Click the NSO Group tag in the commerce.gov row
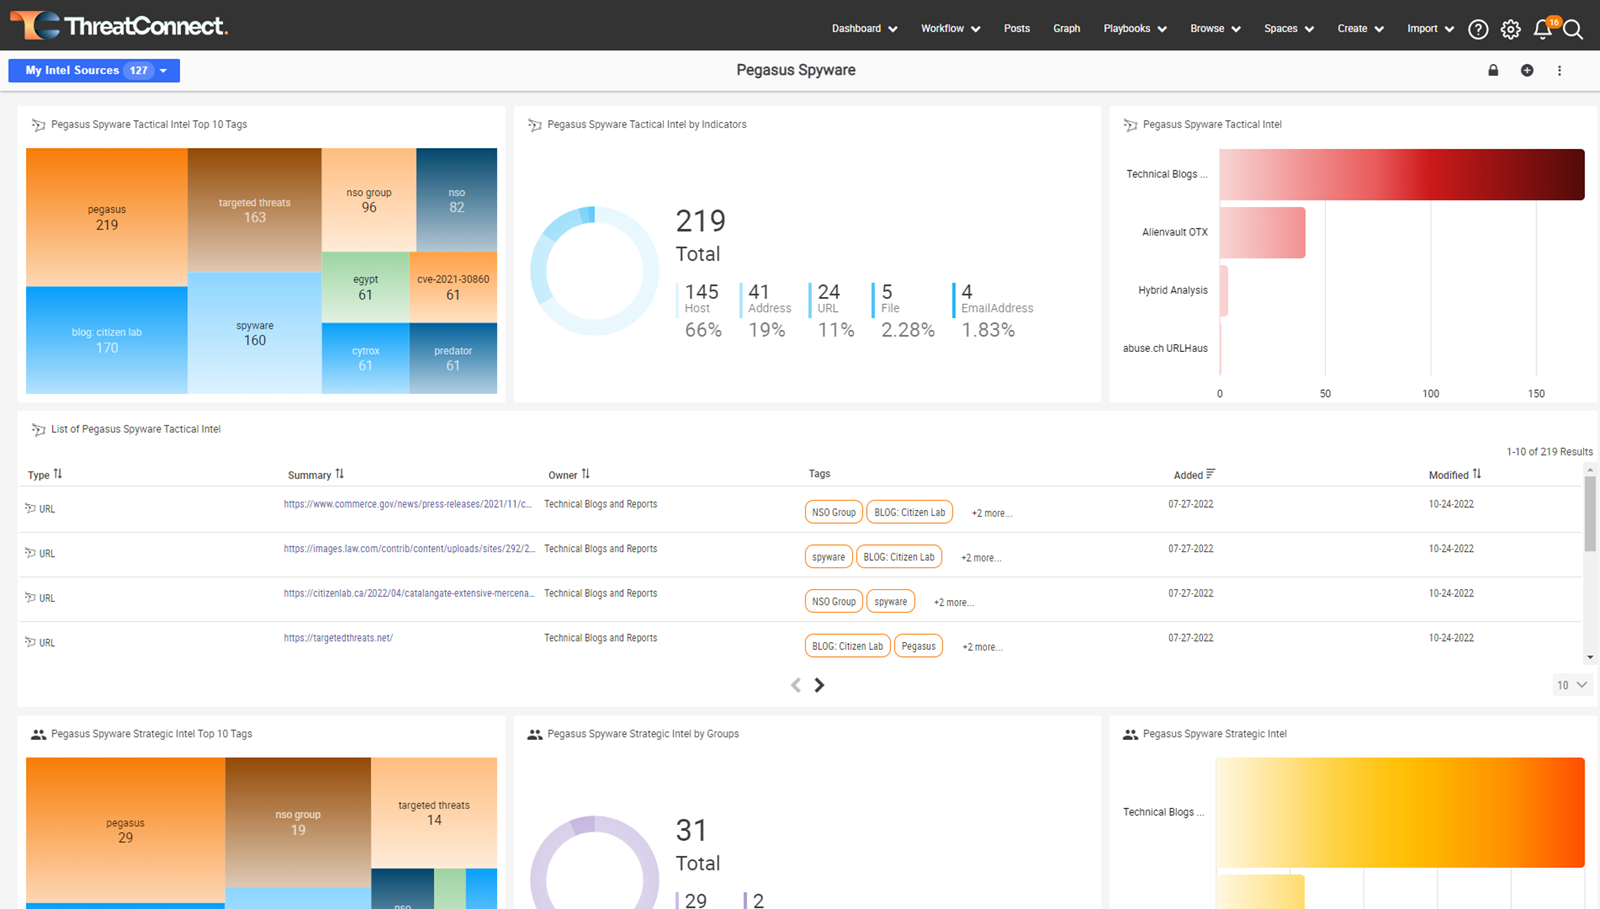1600x909 pixels. (x=834, y=512)
